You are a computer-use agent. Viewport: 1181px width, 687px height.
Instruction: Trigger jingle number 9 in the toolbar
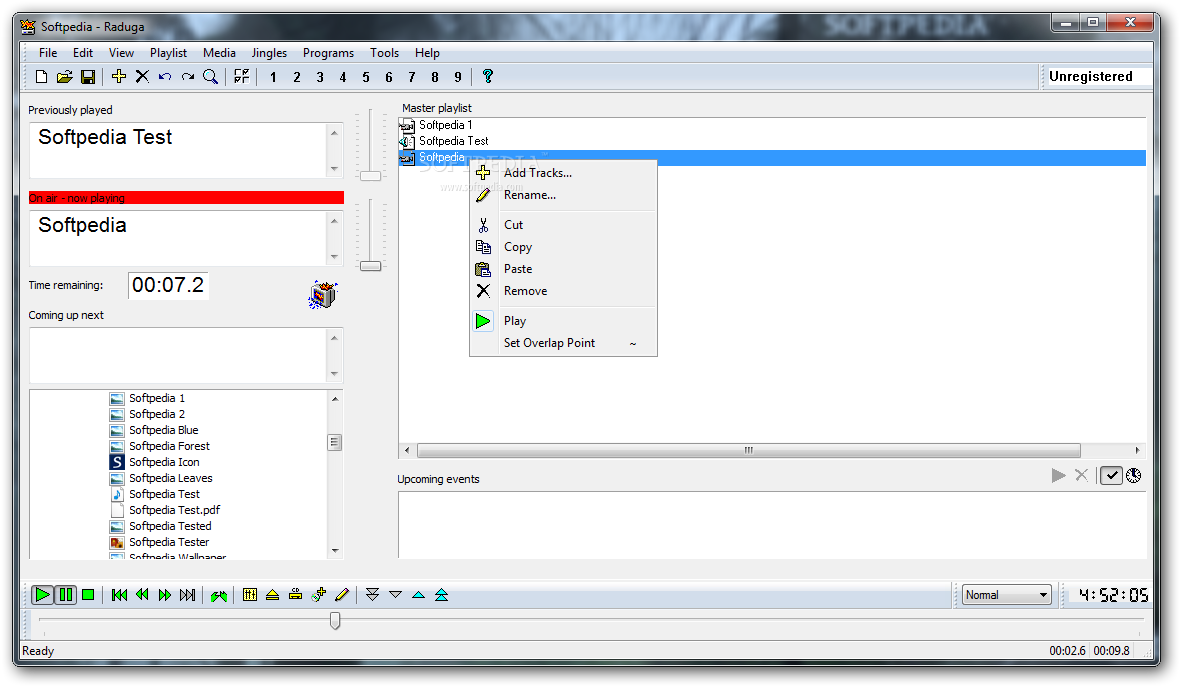click(458, 77)
